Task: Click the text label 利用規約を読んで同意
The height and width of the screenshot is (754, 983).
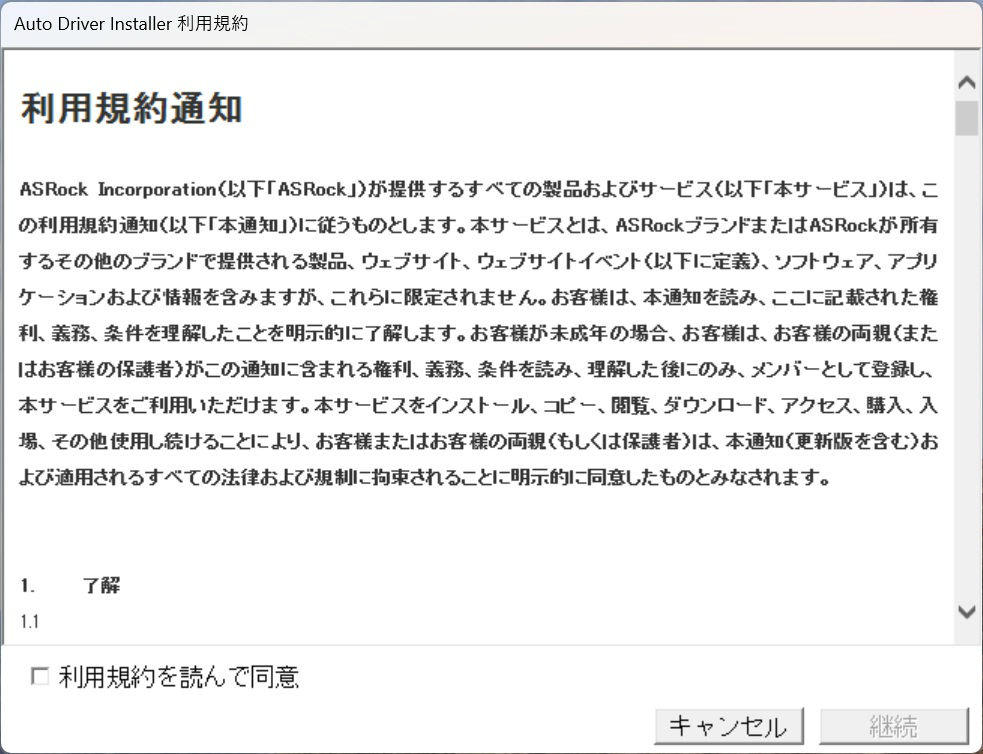Action: point(179,677)
